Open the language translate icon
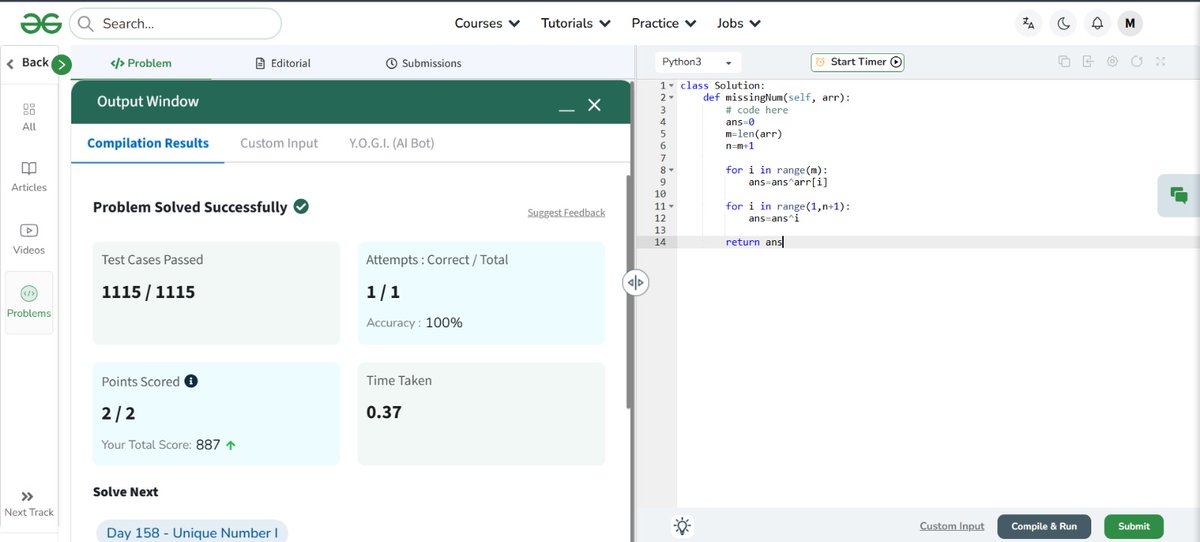This screenshot has height=542, width=1200. (x=1028, y=23)
